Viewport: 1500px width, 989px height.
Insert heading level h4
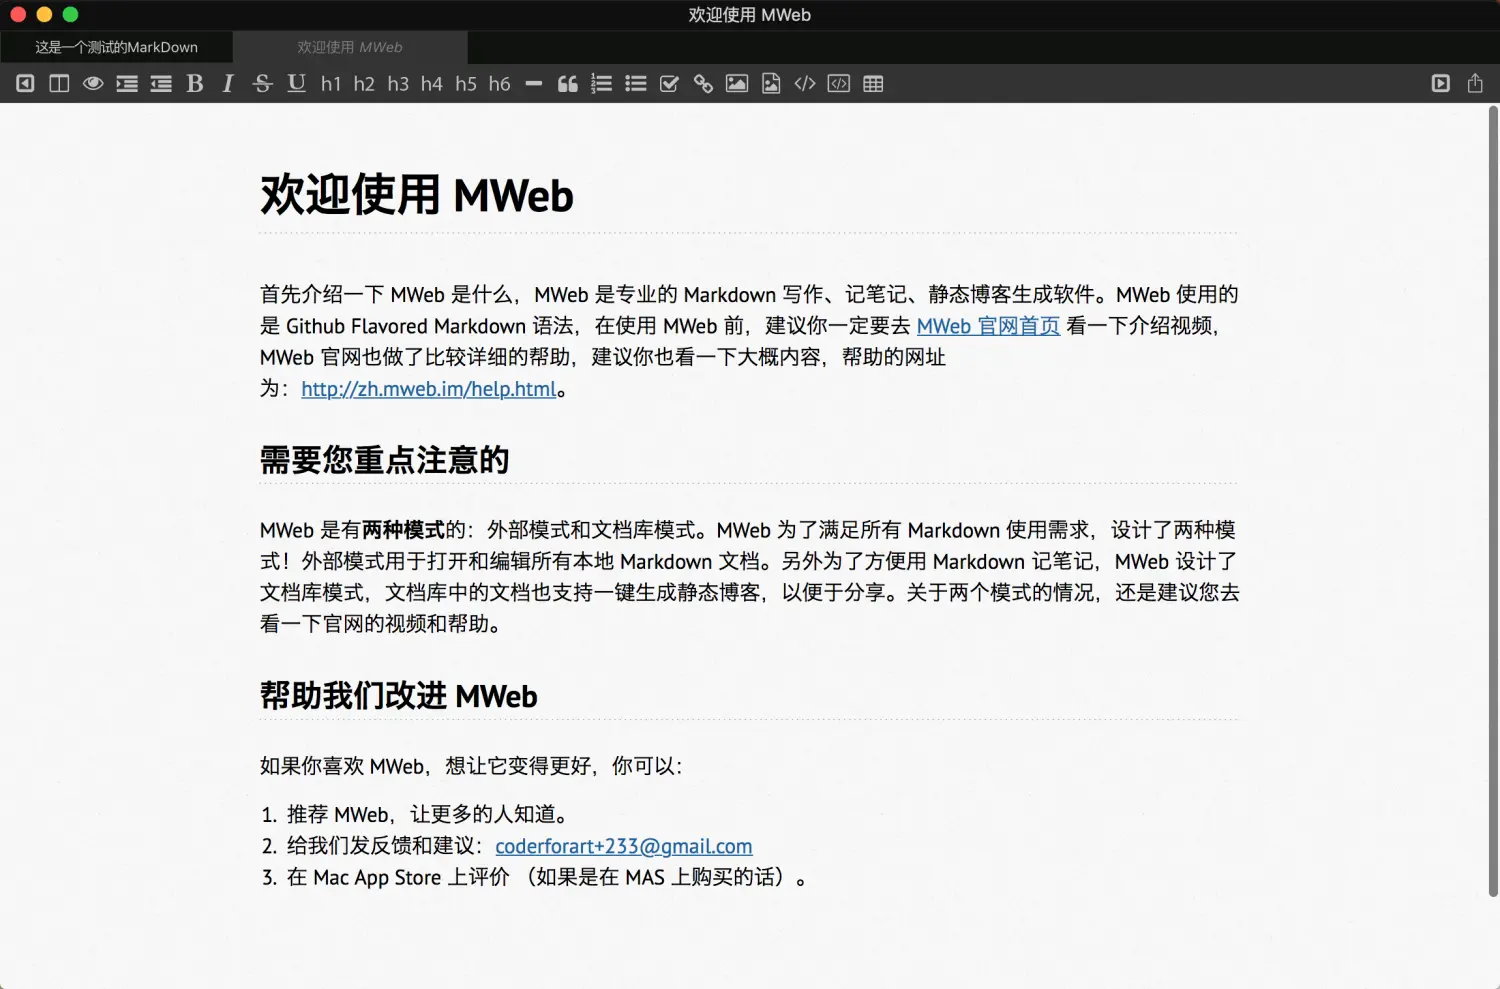[432, 84]
